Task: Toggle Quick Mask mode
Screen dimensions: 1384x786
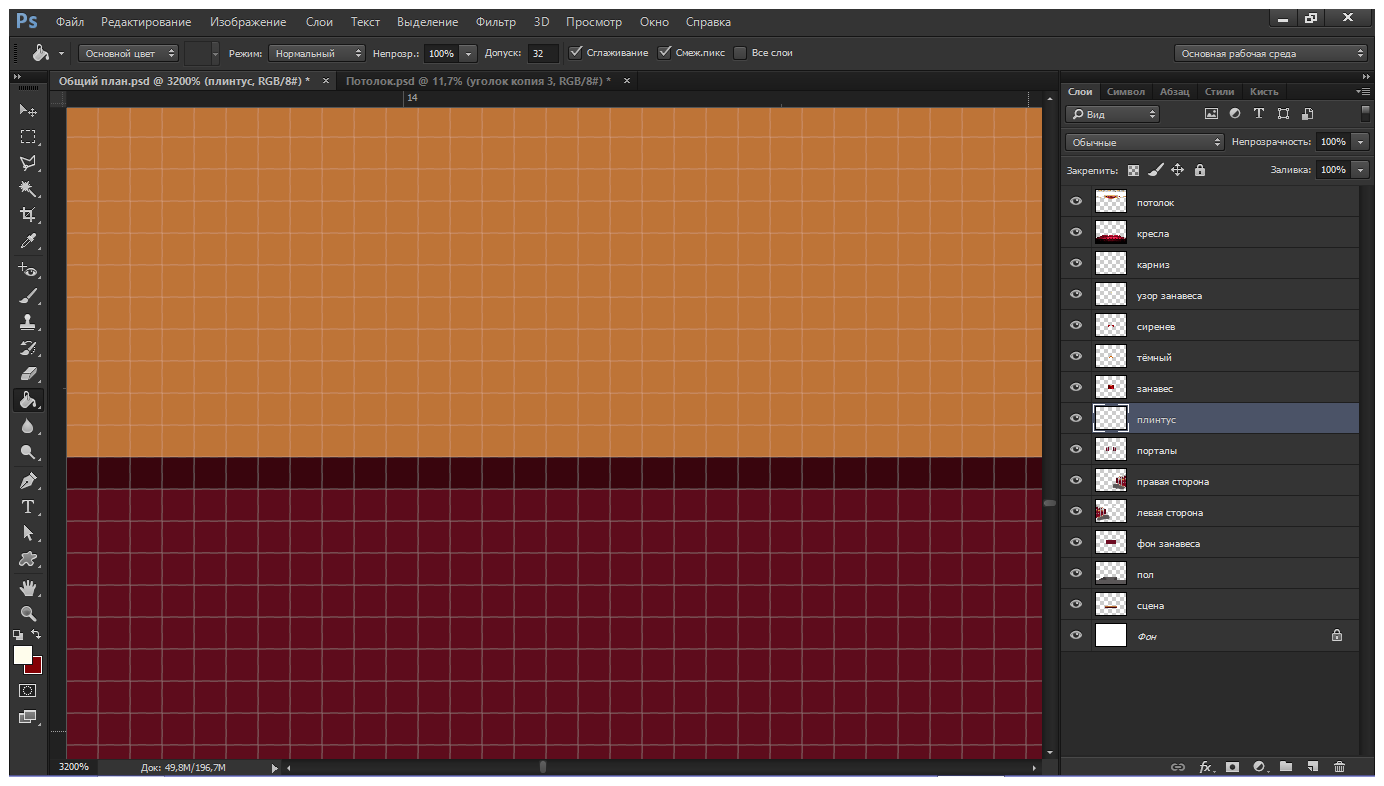Action: pyautogui.click(x=28, y=690)
